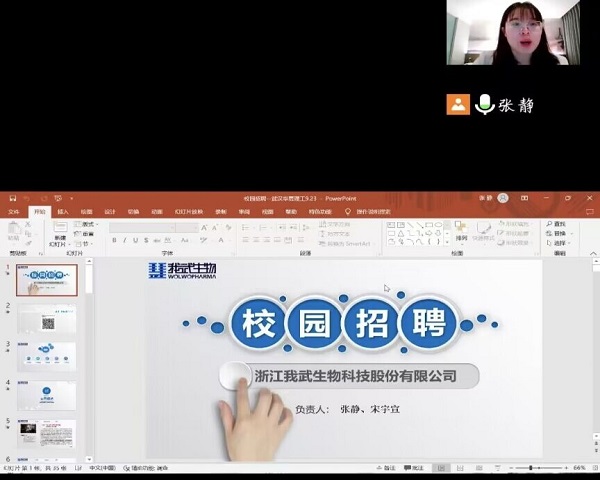Select slide 1 thumbnail in the slide panel
This screenshot has width=600, height=480.
[47, 280]
